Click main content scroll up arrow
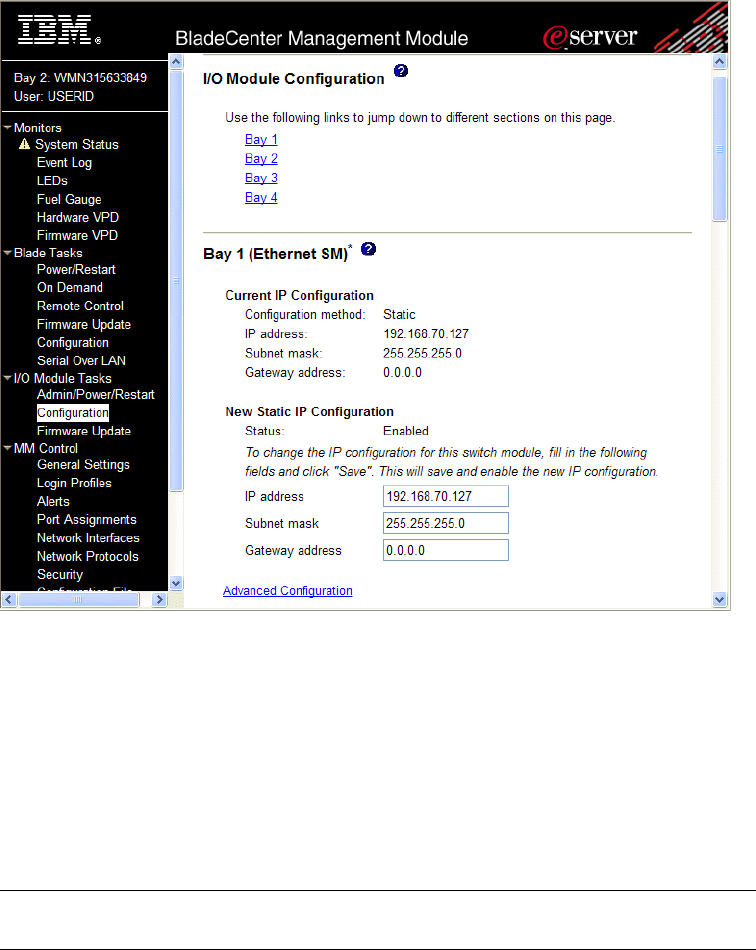 point(720,62)
